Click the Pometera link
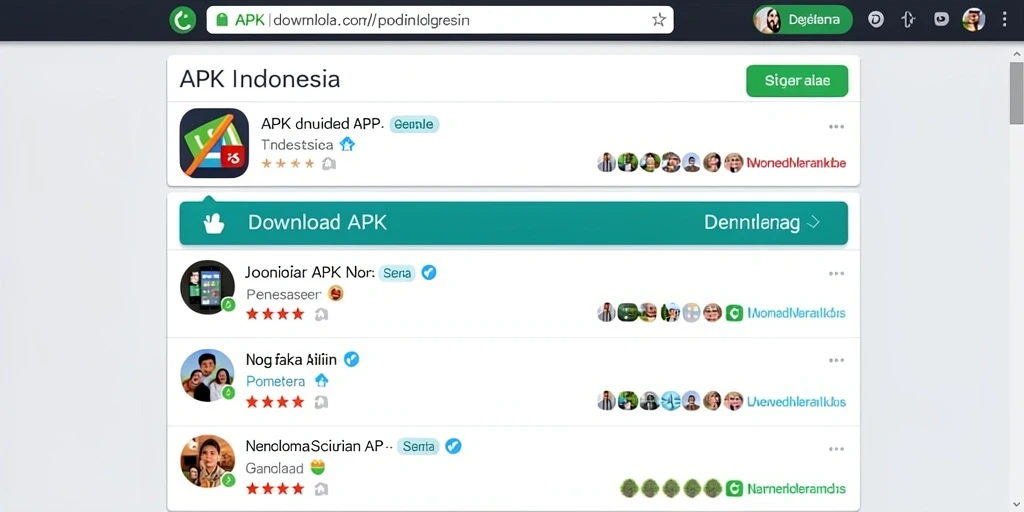 (x=276, y=381)
